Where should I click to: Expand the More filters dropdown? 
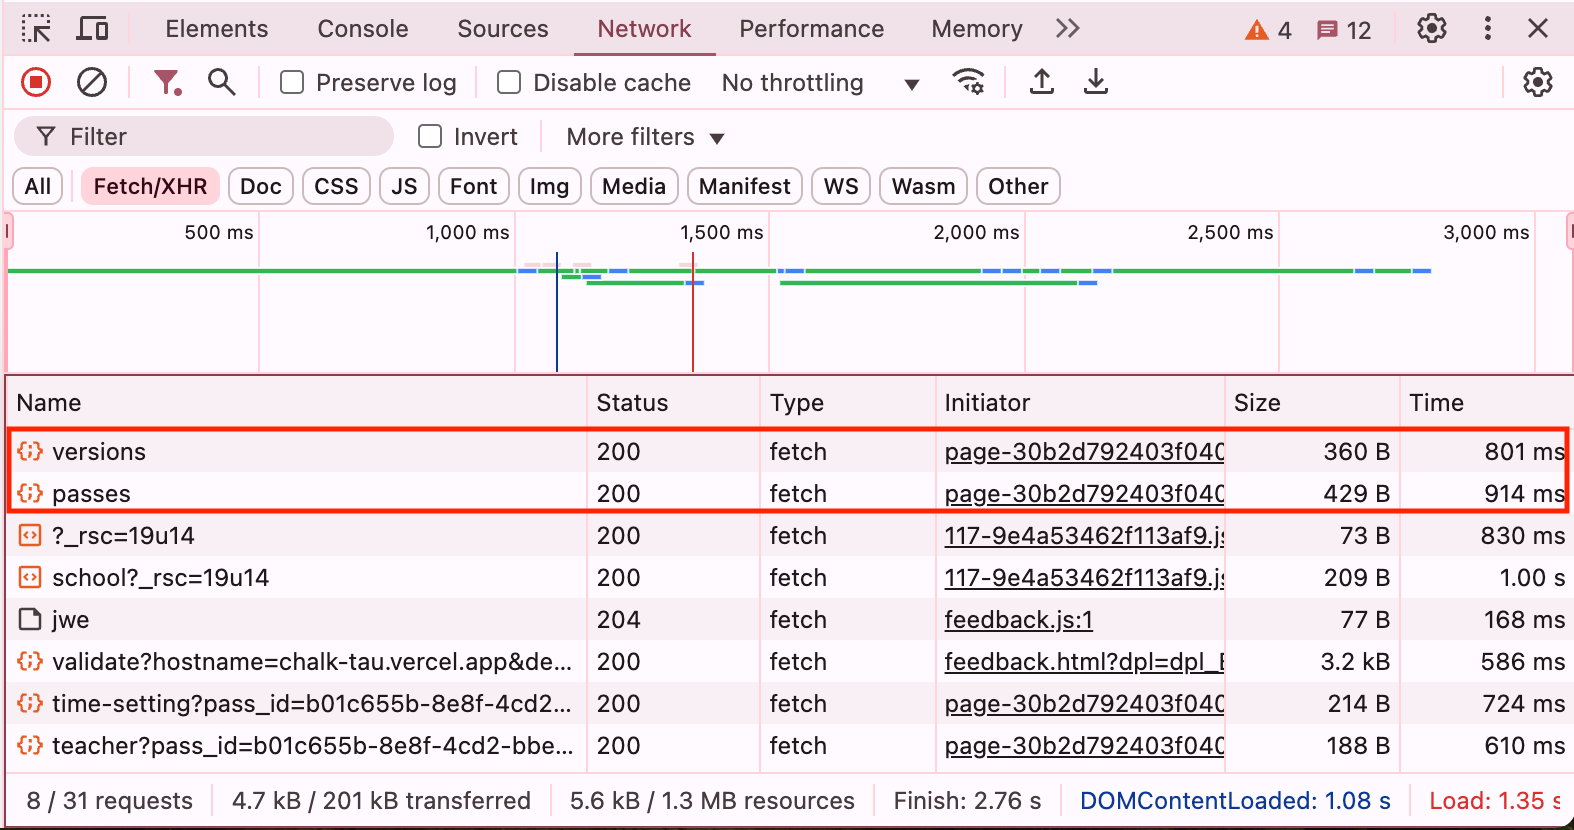[x=645, y=136]
